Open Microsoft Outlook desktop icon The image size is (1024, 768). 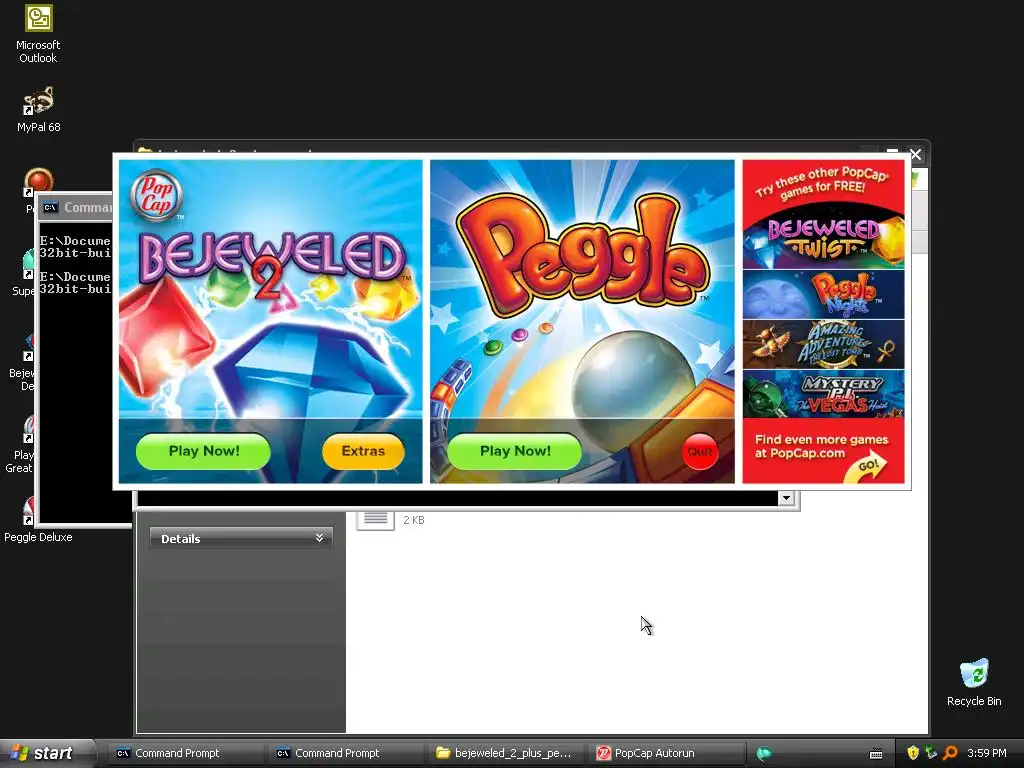(x=38, y=34)
